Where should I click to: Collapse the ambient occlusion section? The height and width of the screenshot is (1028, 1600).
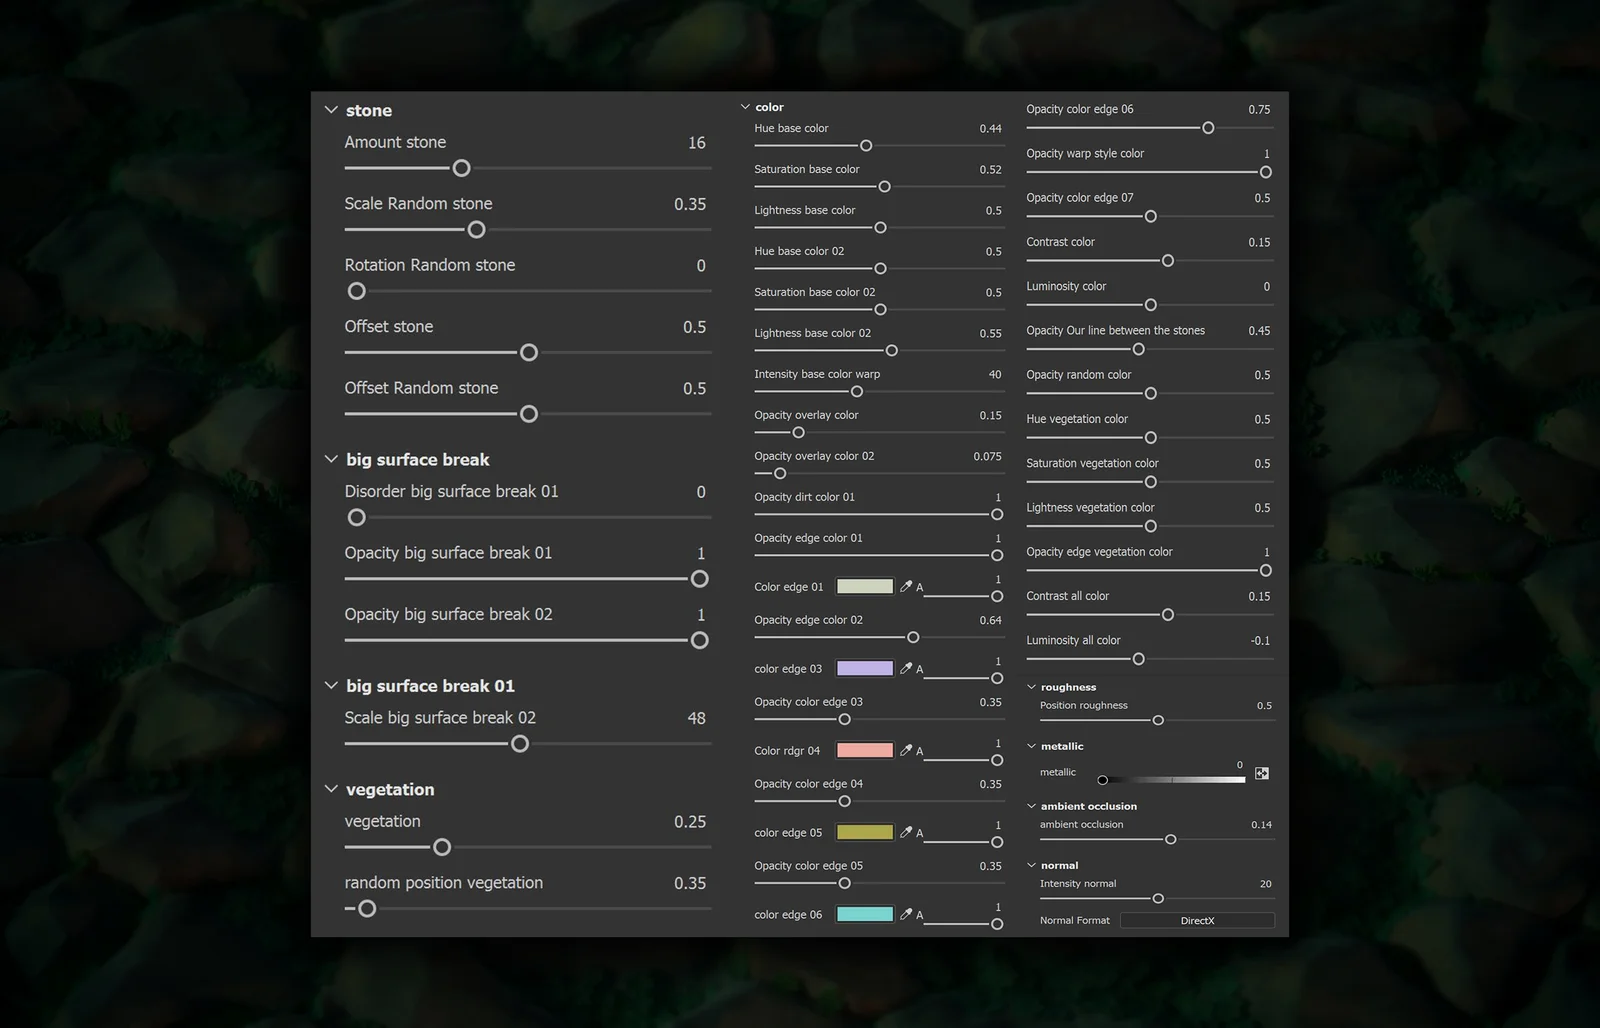(1031, 806)
